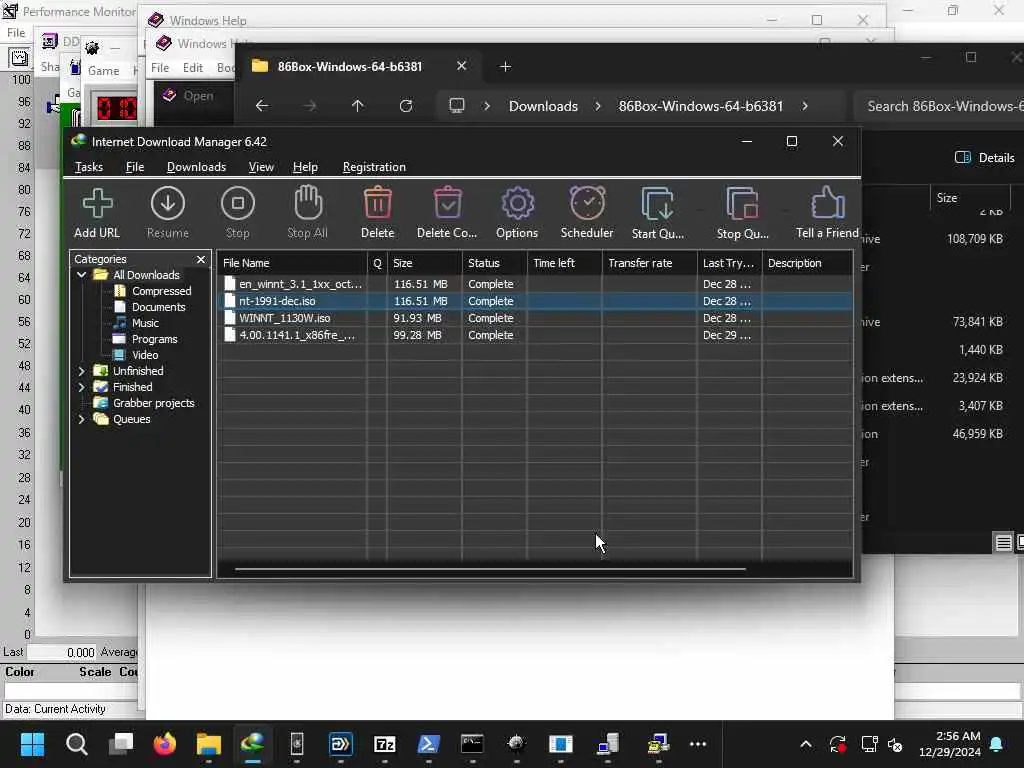Close the Categories panel
Image resolution: width=1024 pixels, height=768 pixels.
[x=200, y=259]
